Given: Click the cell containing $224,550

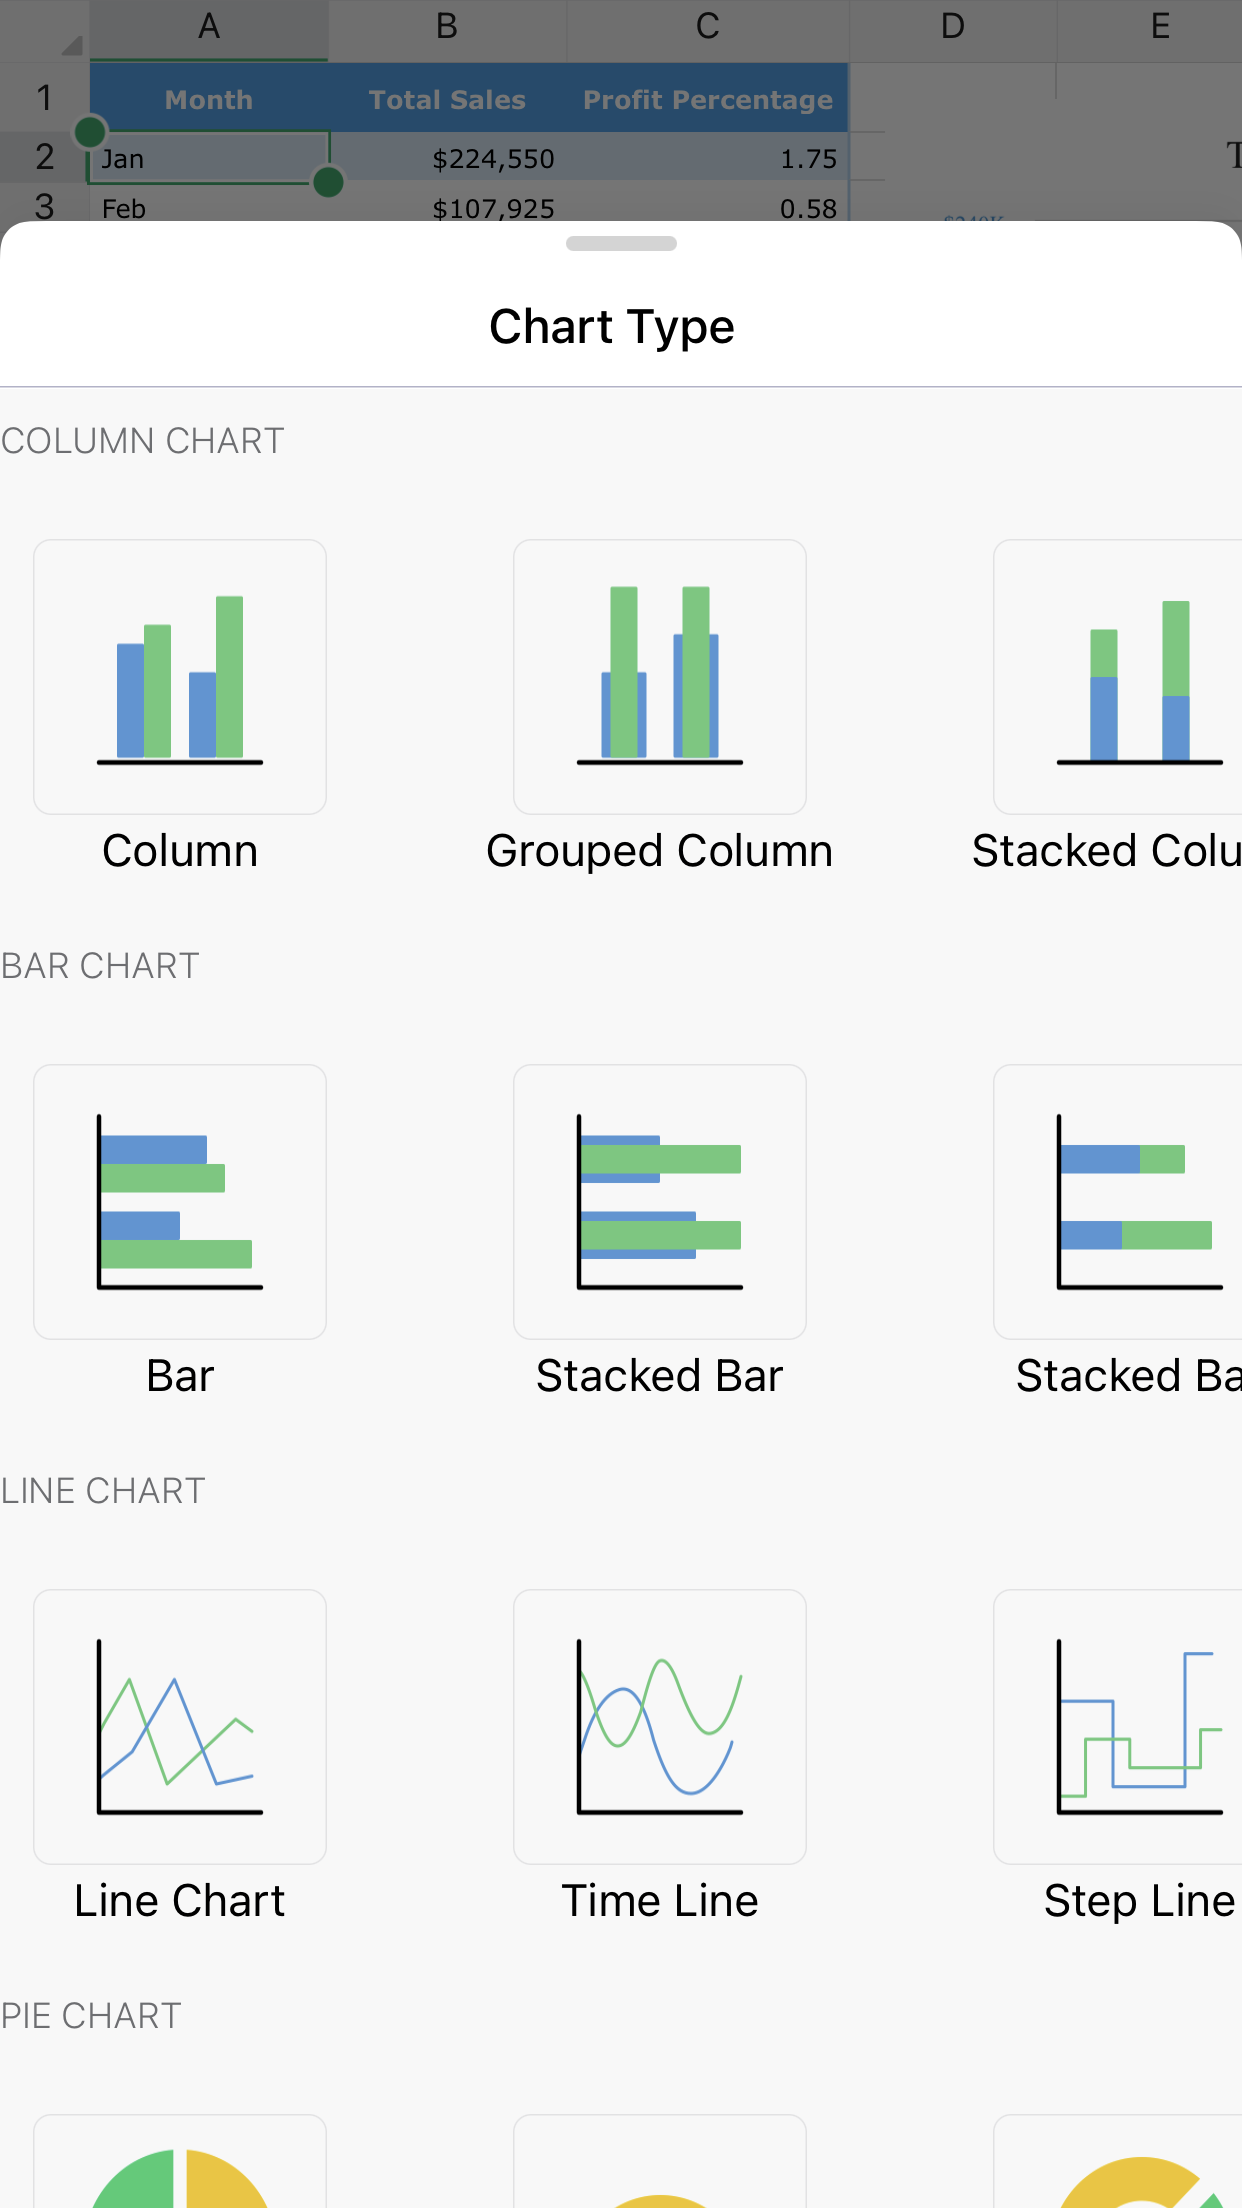Looking at the screenshot, I should 493,159.
